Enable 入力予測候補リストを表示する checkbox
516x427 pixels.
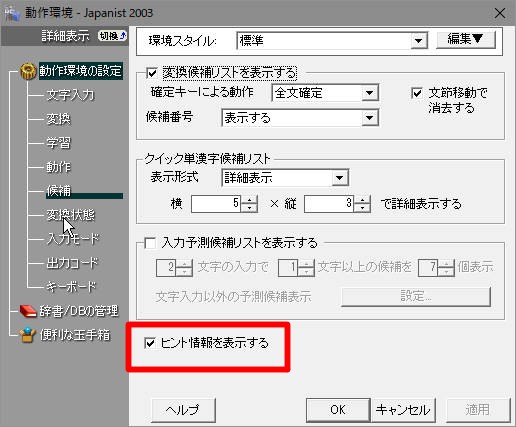tap(150, 243)
